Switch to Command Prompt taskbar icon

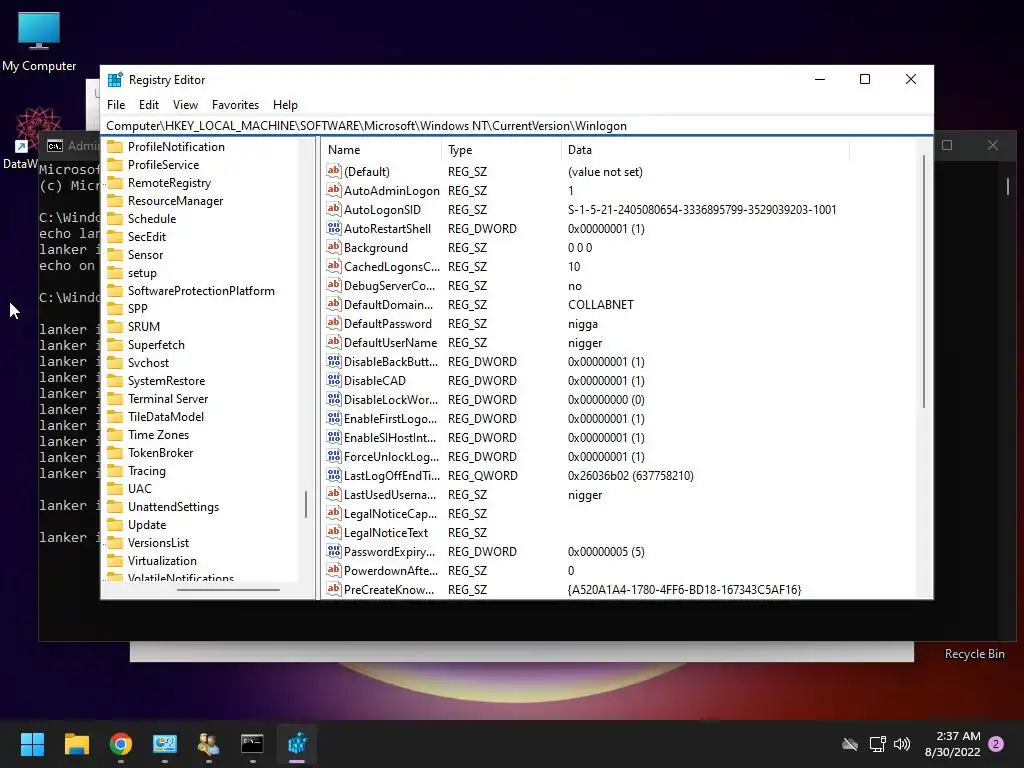click(x=252, y=744)
